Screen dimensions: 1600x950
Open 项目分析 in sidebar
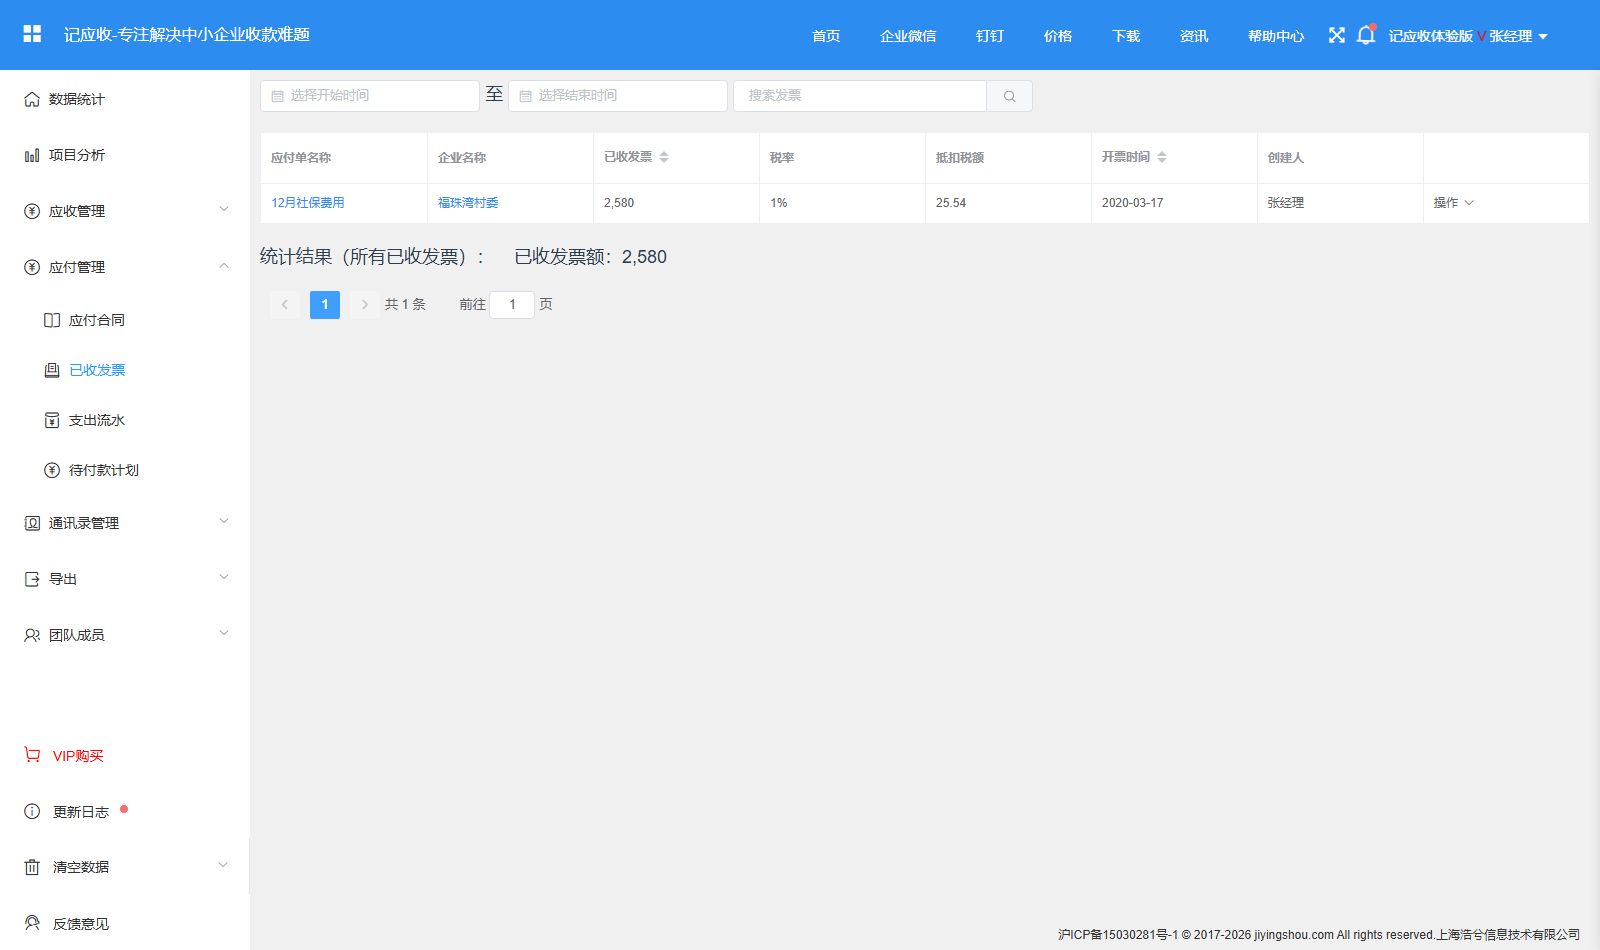point(76,155)
